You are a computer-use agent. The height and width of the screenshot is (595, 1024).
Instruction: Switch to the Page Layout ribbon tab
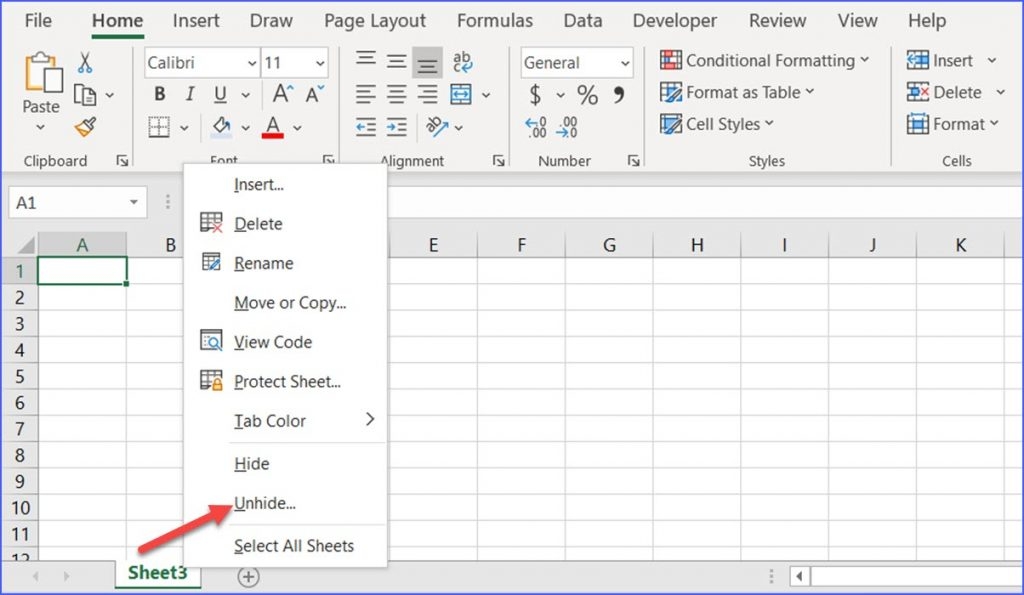375,21
